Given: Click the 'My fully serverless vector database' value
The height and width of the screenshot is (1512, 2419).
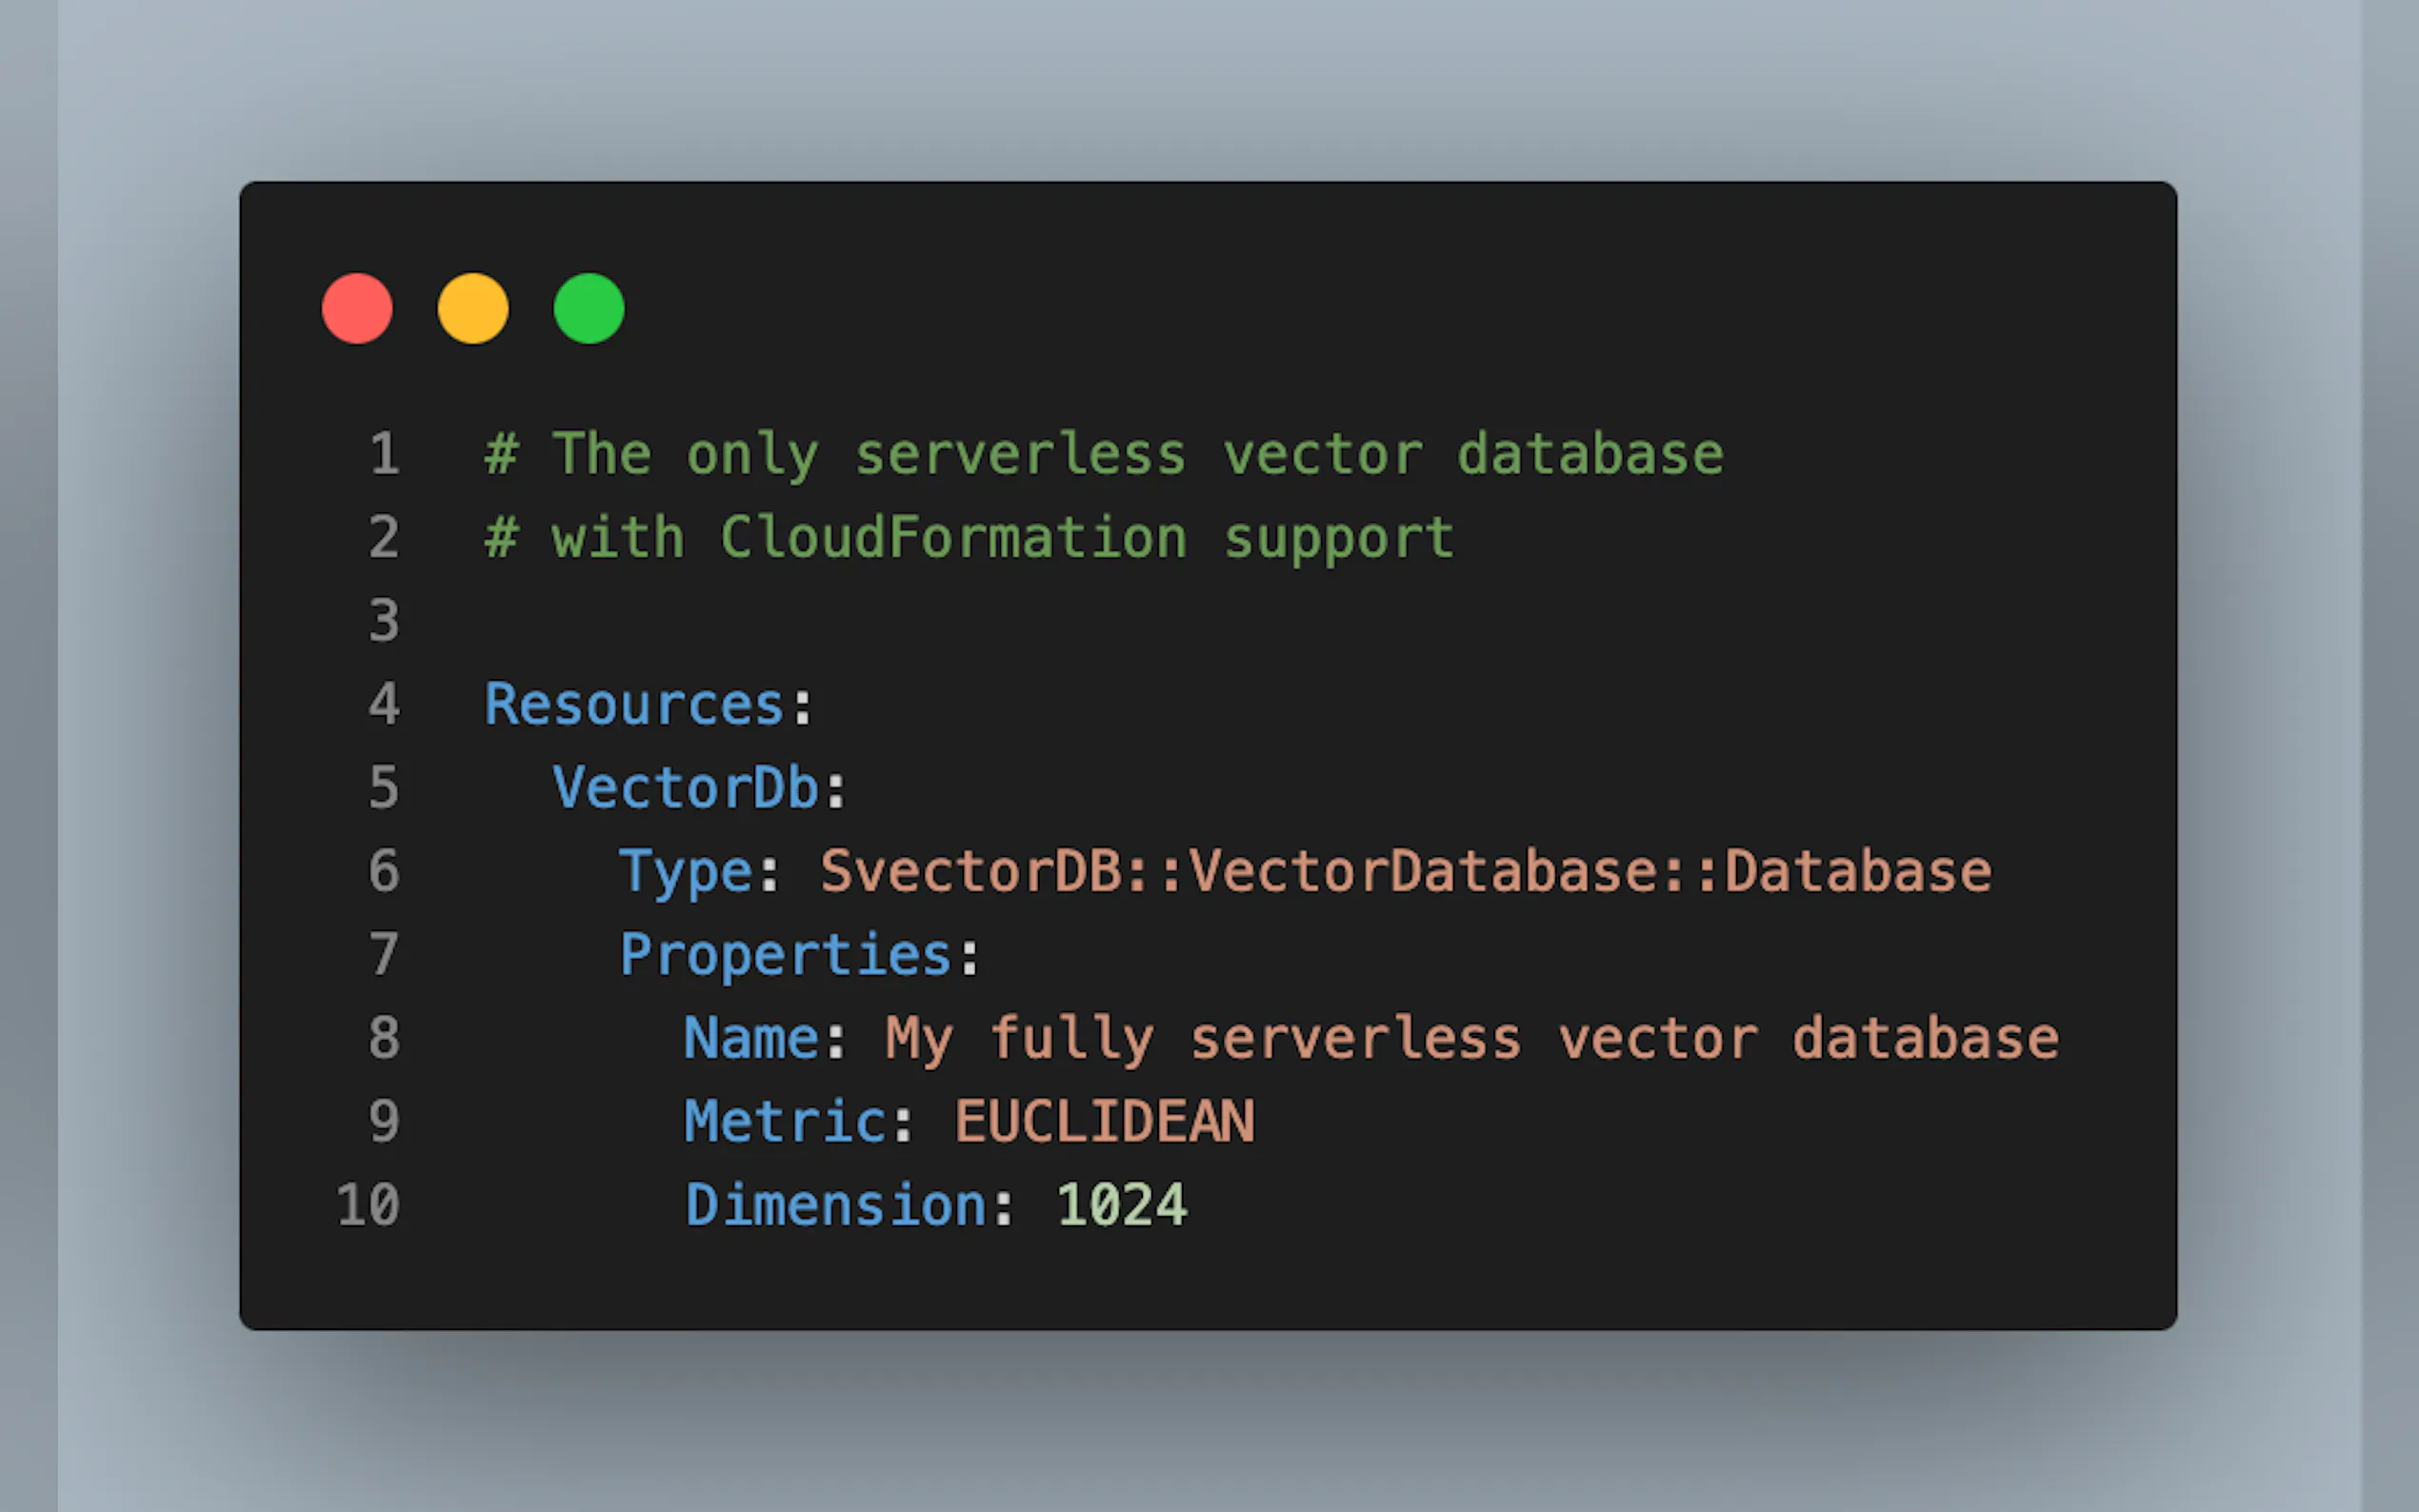Looking at the screenshot, I should 1472,1038.
